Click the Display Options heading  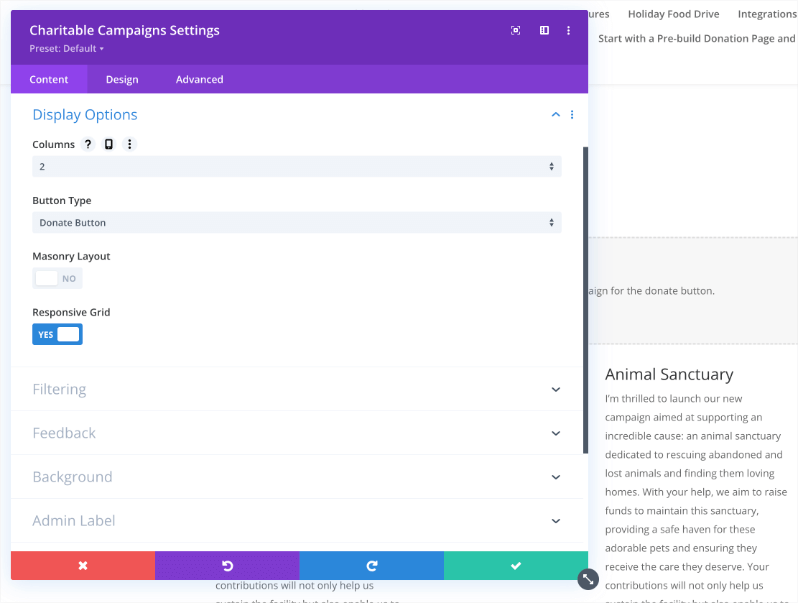[x=85, y=114]
